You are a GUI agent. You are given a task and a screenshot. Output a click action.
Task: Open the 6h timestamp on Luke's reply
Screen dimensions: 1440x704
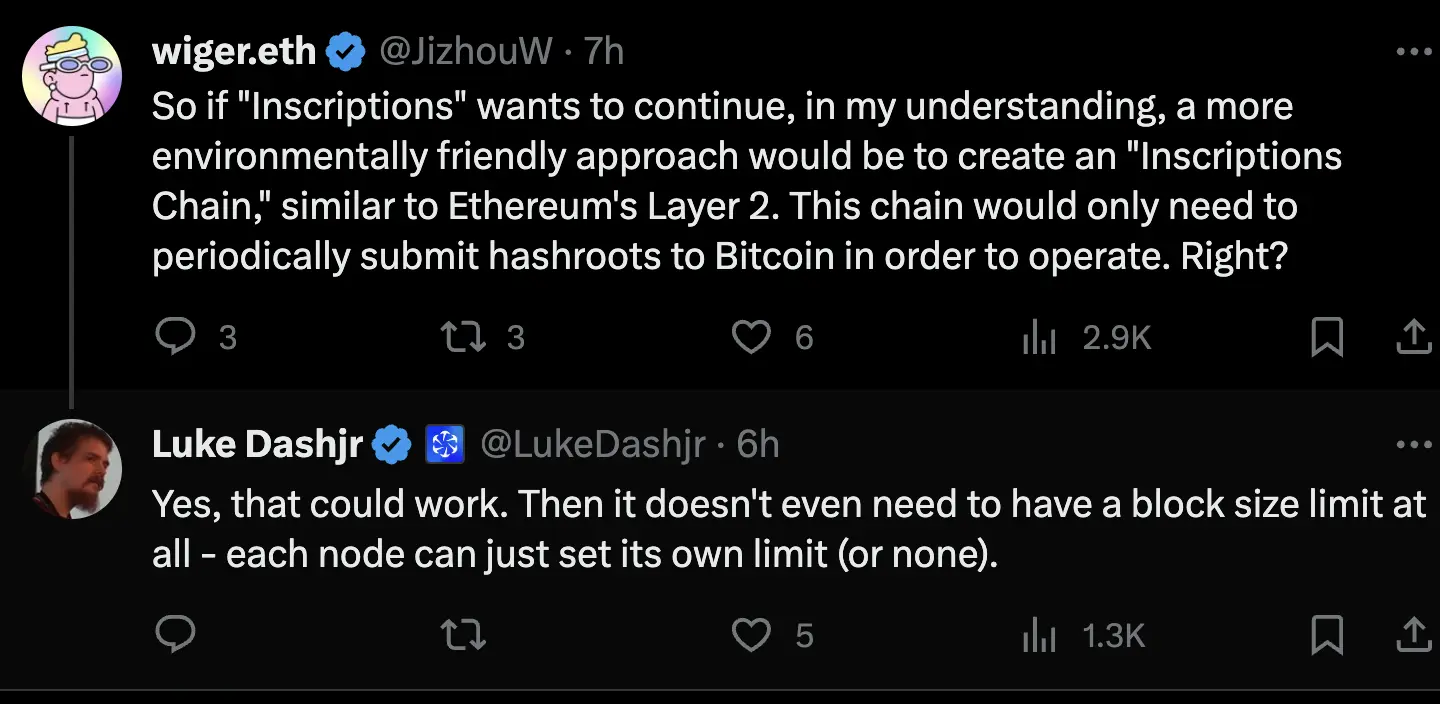(x=758, y=445)
